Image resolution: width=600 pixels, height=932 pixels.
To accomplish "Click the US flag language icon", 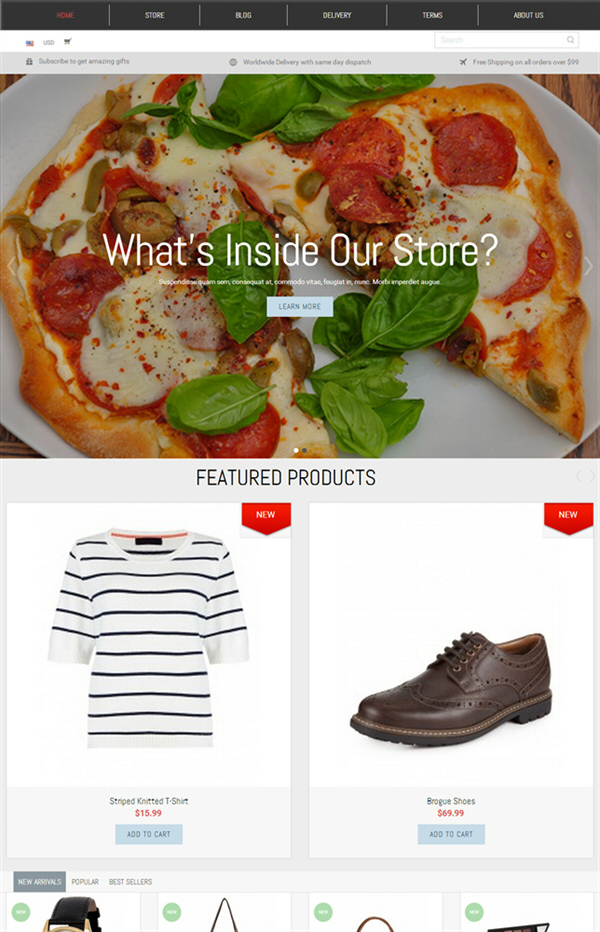I will [30, 43].
